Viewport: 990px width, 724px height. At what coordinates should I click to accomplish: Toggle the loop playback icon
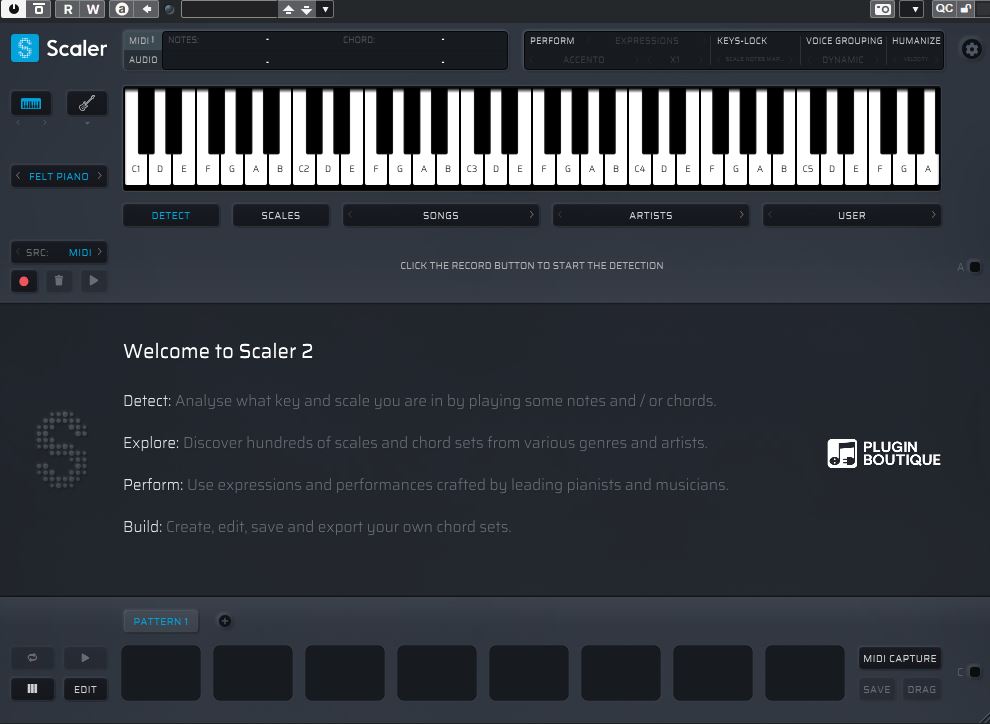coord(32,658)
